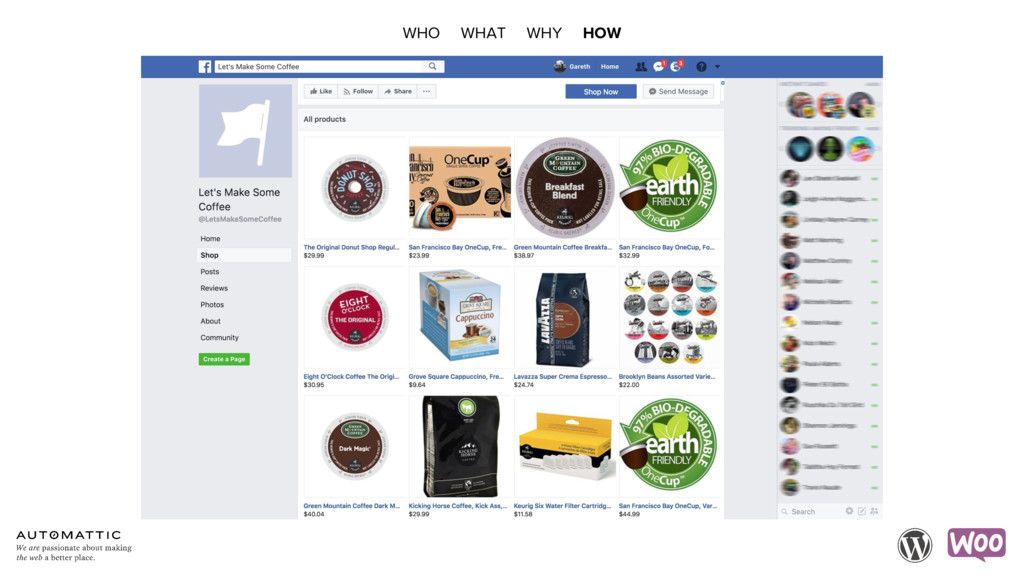Click the help question mark icon
The width and height of the screenshot is (1024, 576).
(701, 67)
